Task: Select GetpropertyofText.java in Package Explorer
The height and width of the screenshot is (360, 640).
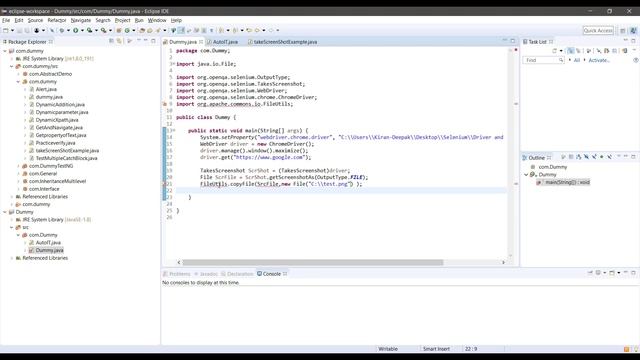Action: pyautogui.click(x=61, y=135)
